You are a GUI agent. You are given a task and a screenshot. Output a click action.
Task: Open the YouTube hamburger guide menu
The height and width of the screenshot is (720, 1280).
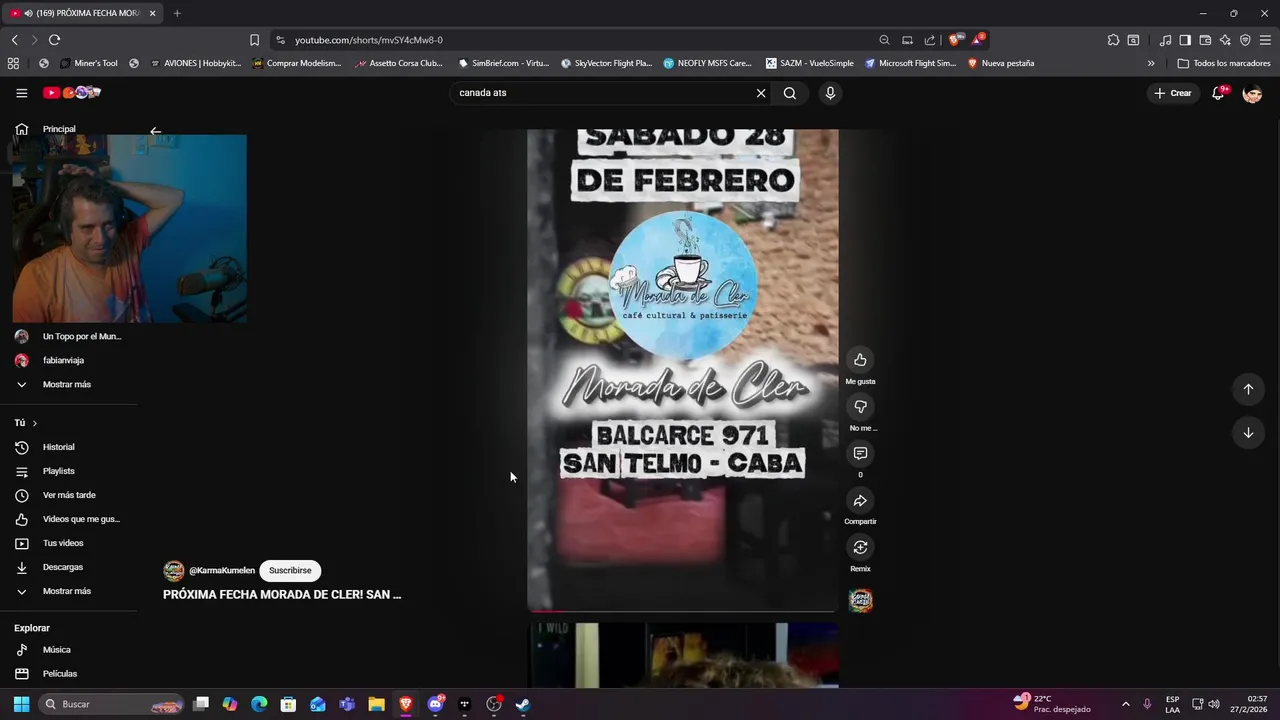point(21,93)
